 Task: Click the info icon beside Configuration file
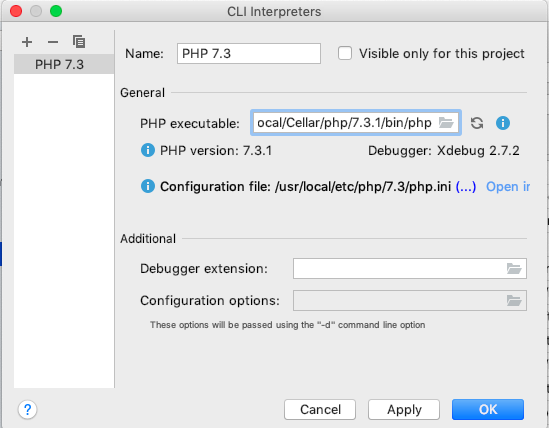pyautogui.click(x=148, y=186)
